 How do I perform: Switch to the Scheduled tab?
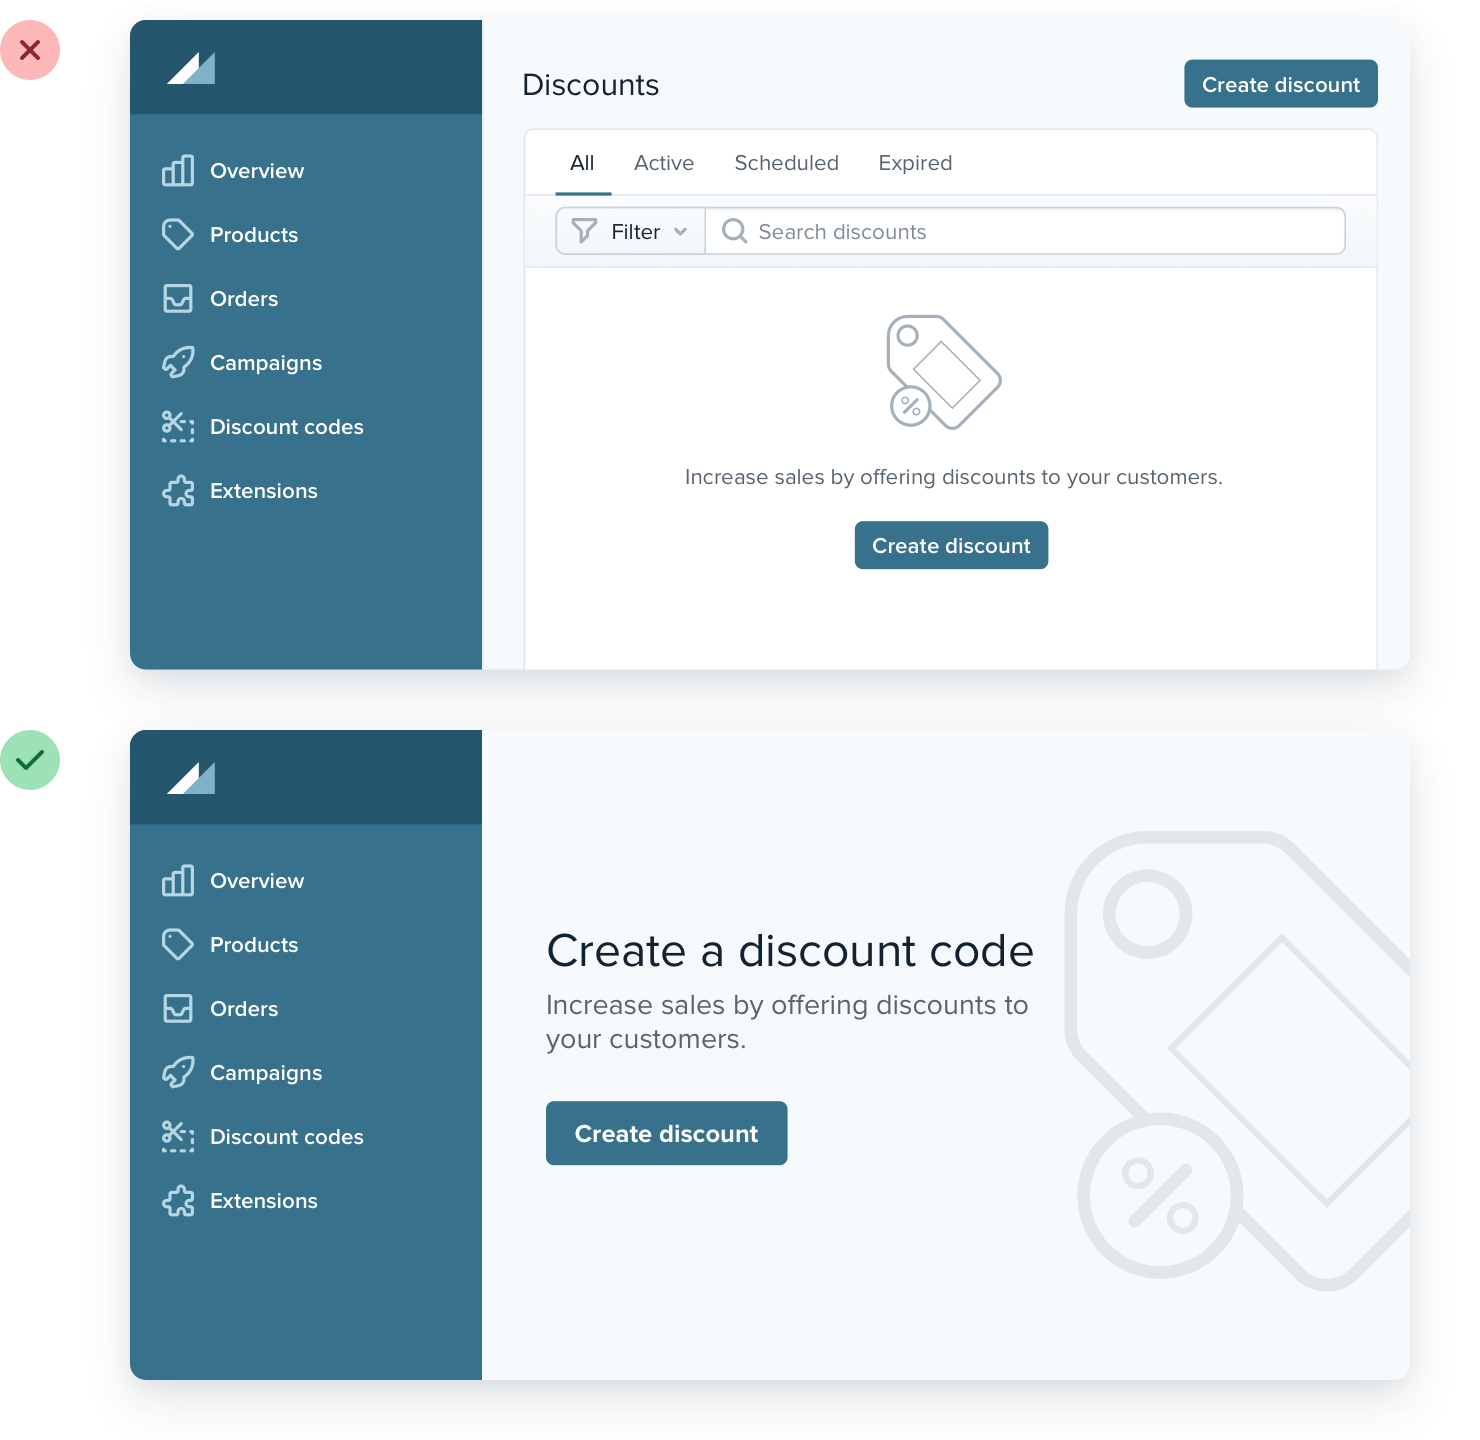tap(786, 163)
